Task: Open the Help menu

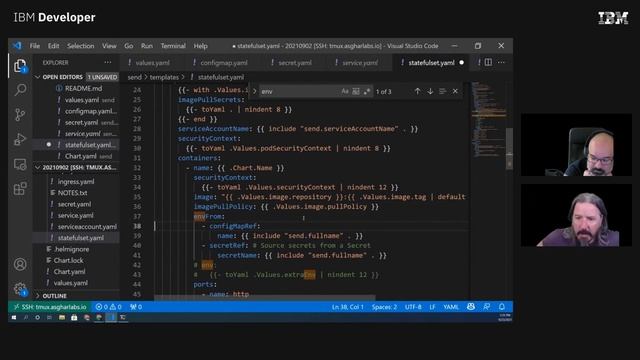Action: point(200,46)
